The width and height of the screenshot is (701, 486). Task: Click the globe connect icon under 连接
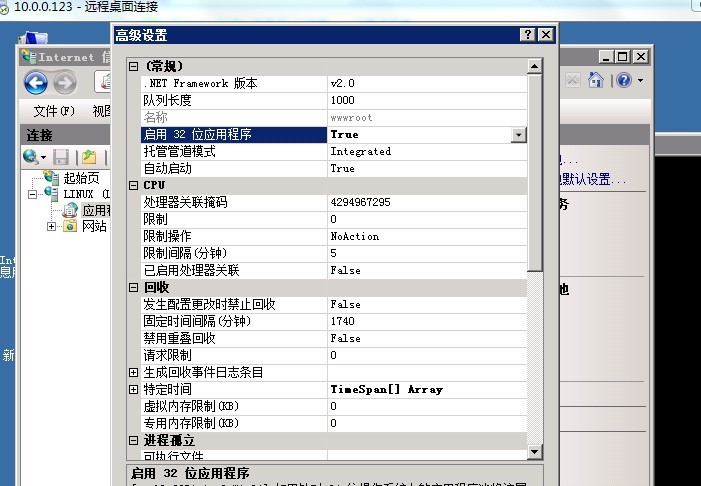[30, 156]
